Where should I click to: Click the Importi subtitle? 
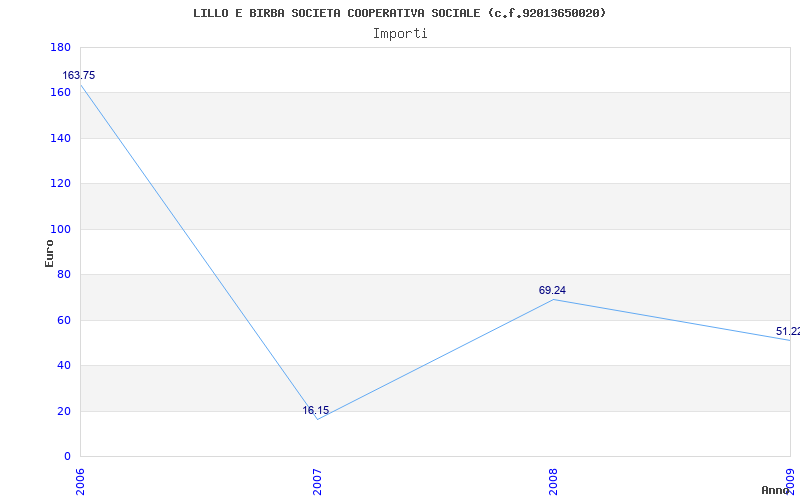coord(400,34)
